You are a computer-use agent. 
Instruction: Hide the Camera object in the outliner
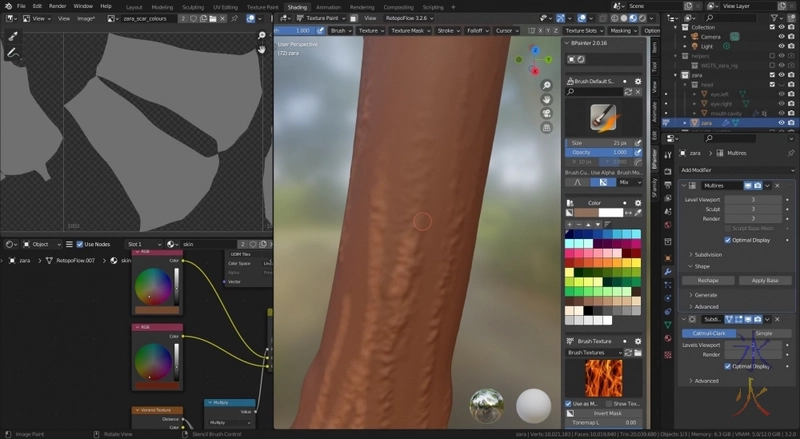point(782,36)
